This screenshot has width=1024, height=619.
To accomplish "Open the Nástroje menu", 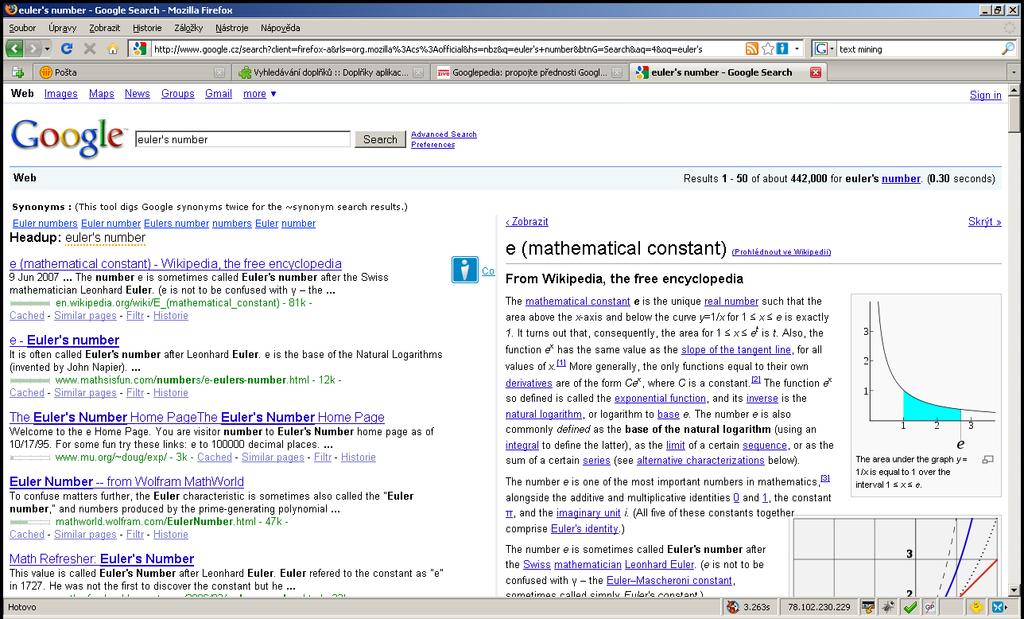I will [x=232, y=28].
